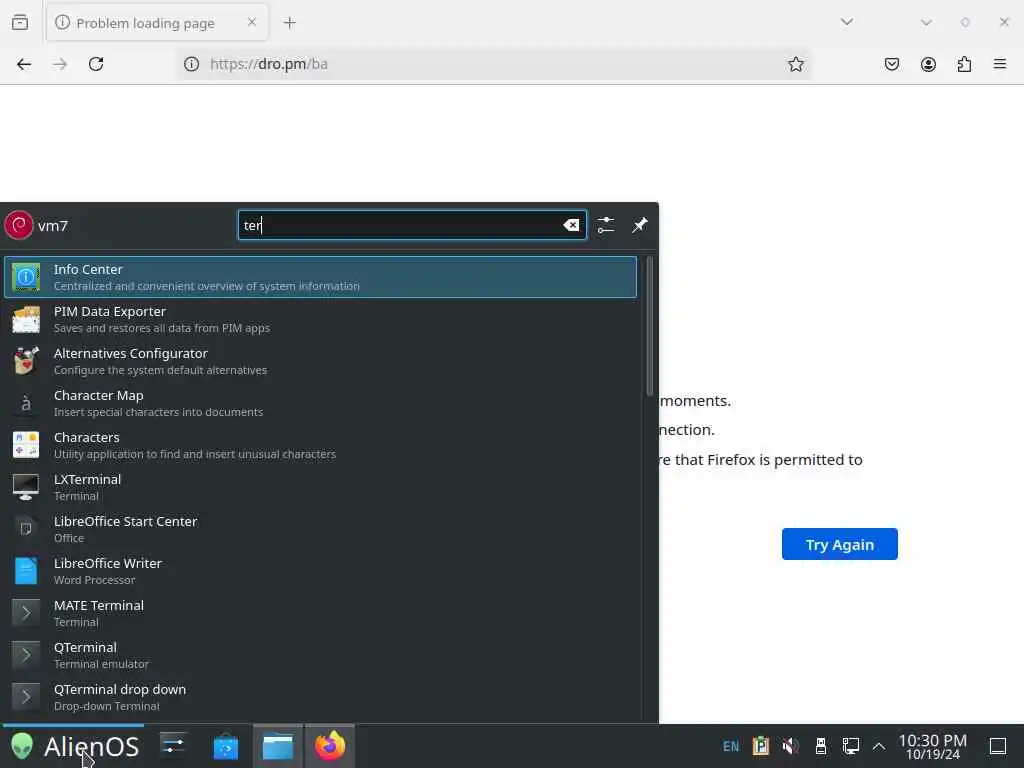Launch the Characters utility
The height and width of the screenshot is (768, 1024).
pos(320,445)
